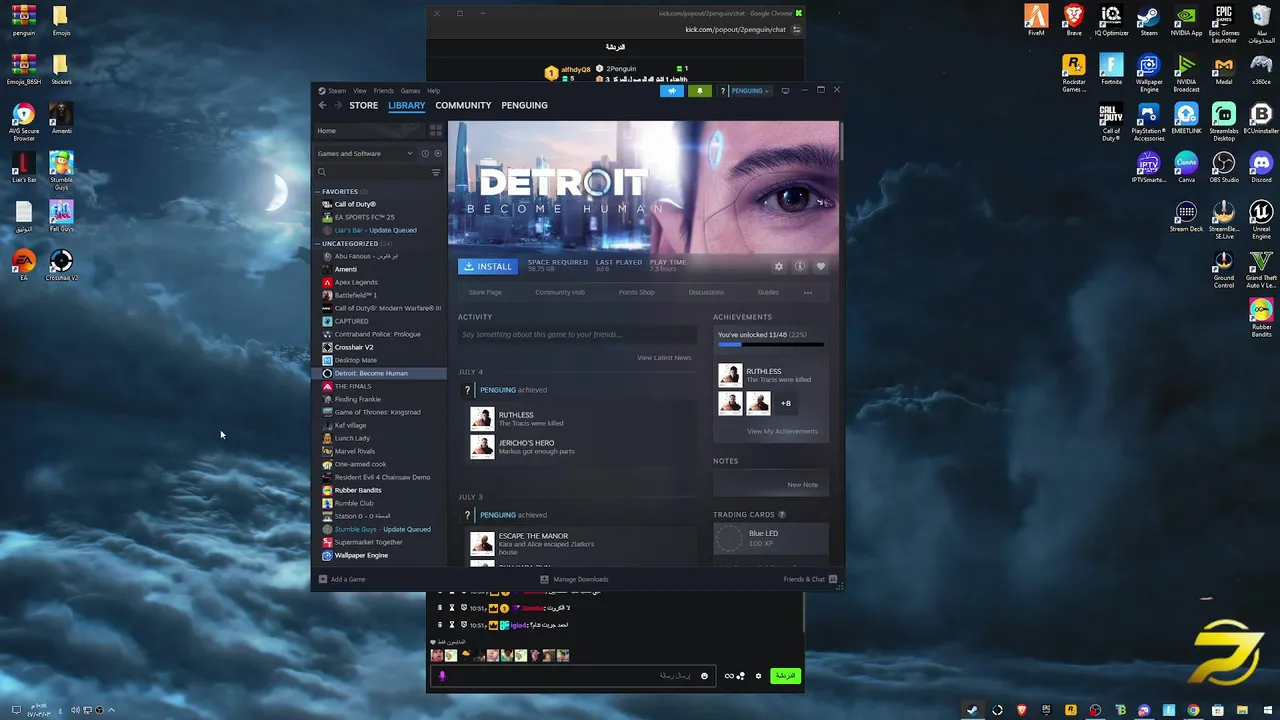Screen dimensions: 1280x720
Task: Open Kick chat settings gear
Action: pyautogui.click(x=758, y=676)
